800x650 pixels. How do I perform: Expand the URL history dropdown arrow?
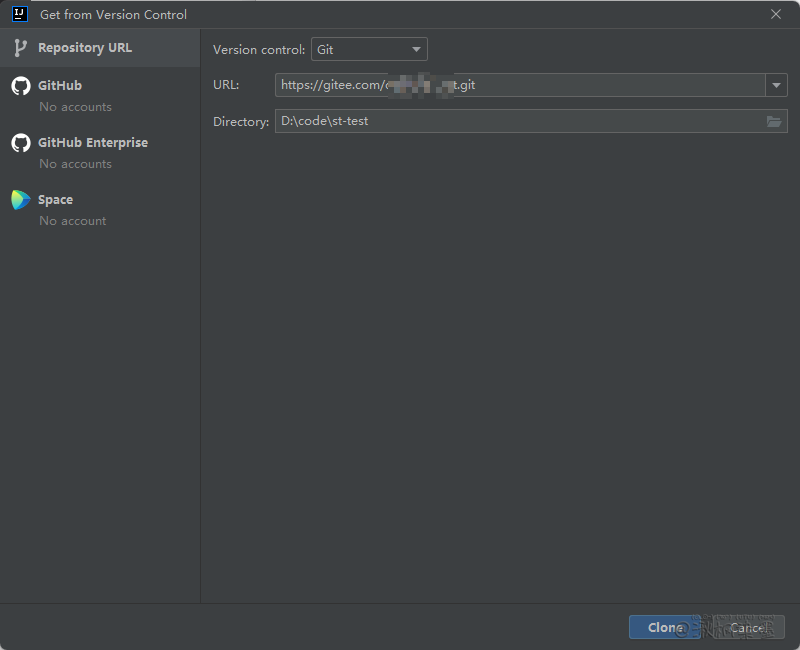point(777,86)
